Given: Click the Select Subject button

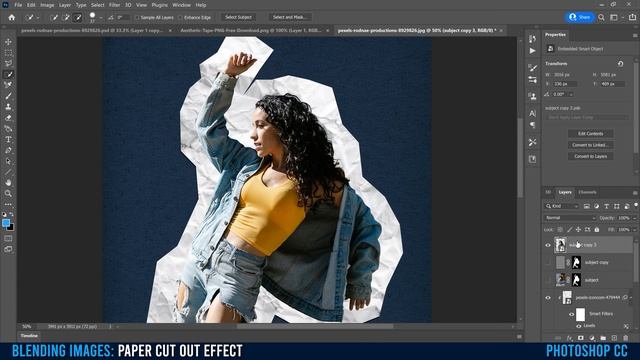Looking at the screenshot, I should [238, 17].
